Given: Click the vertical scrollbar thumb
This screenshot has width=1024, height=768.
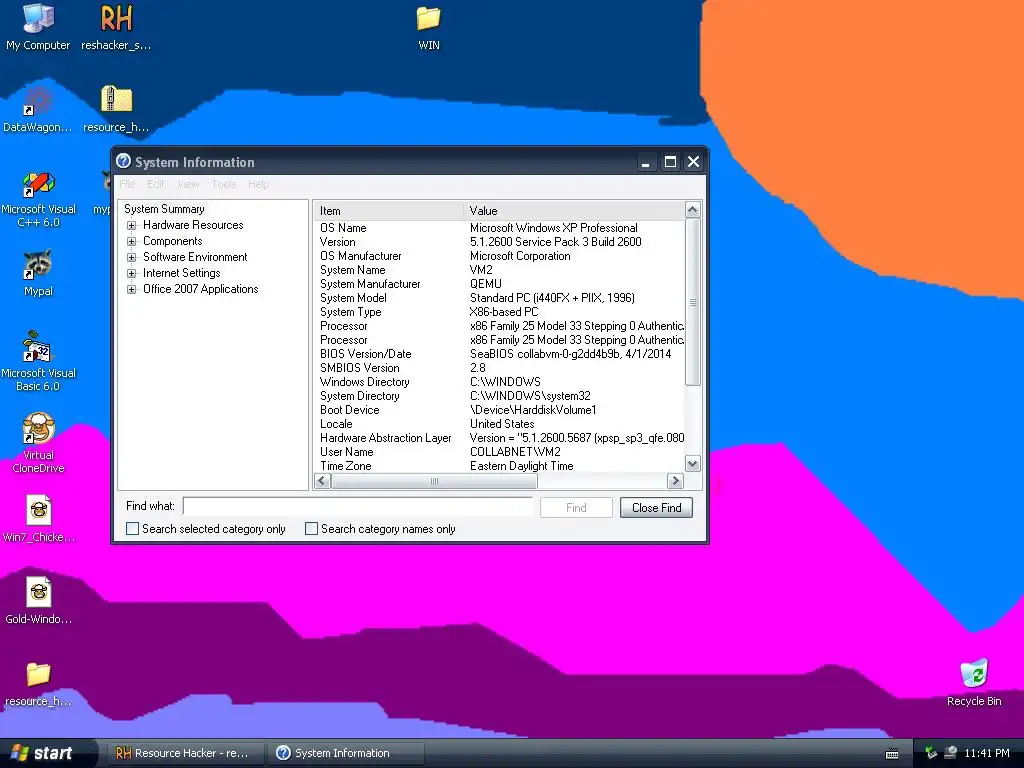Looking at the screenshot, I should (692, 302).
